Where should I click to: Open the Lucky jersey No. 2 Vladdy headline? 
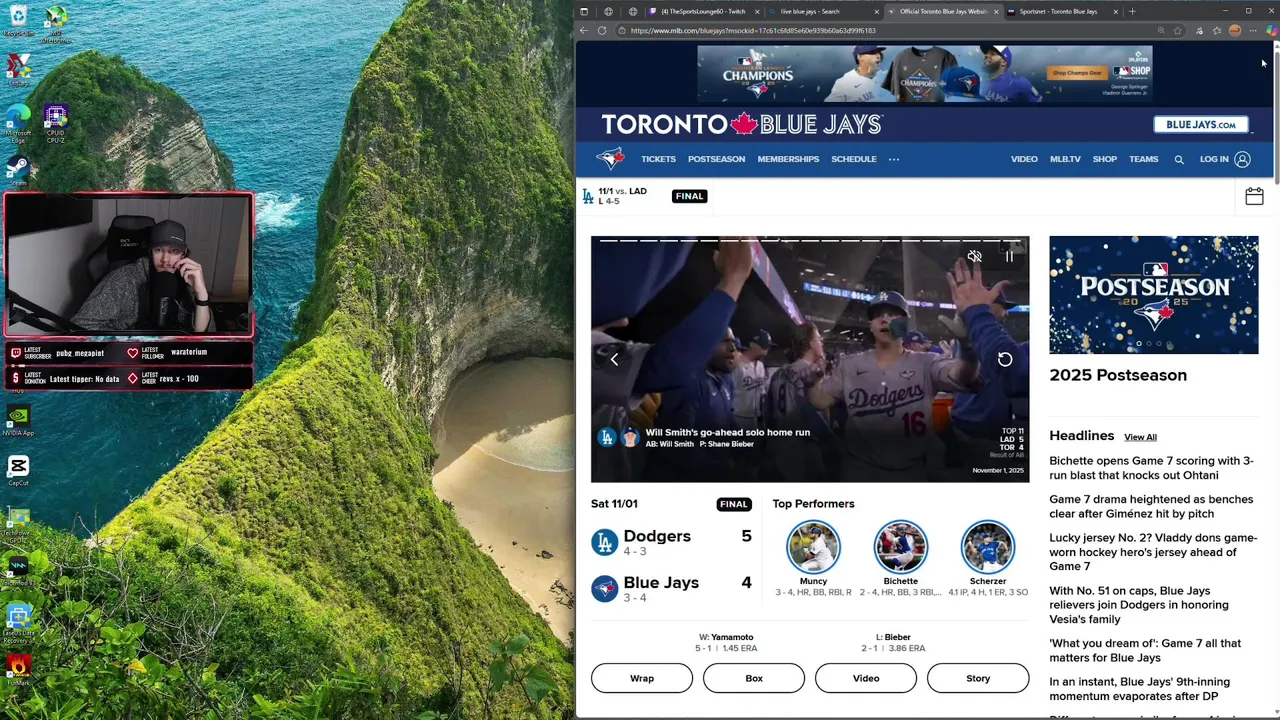[1153, 552]
